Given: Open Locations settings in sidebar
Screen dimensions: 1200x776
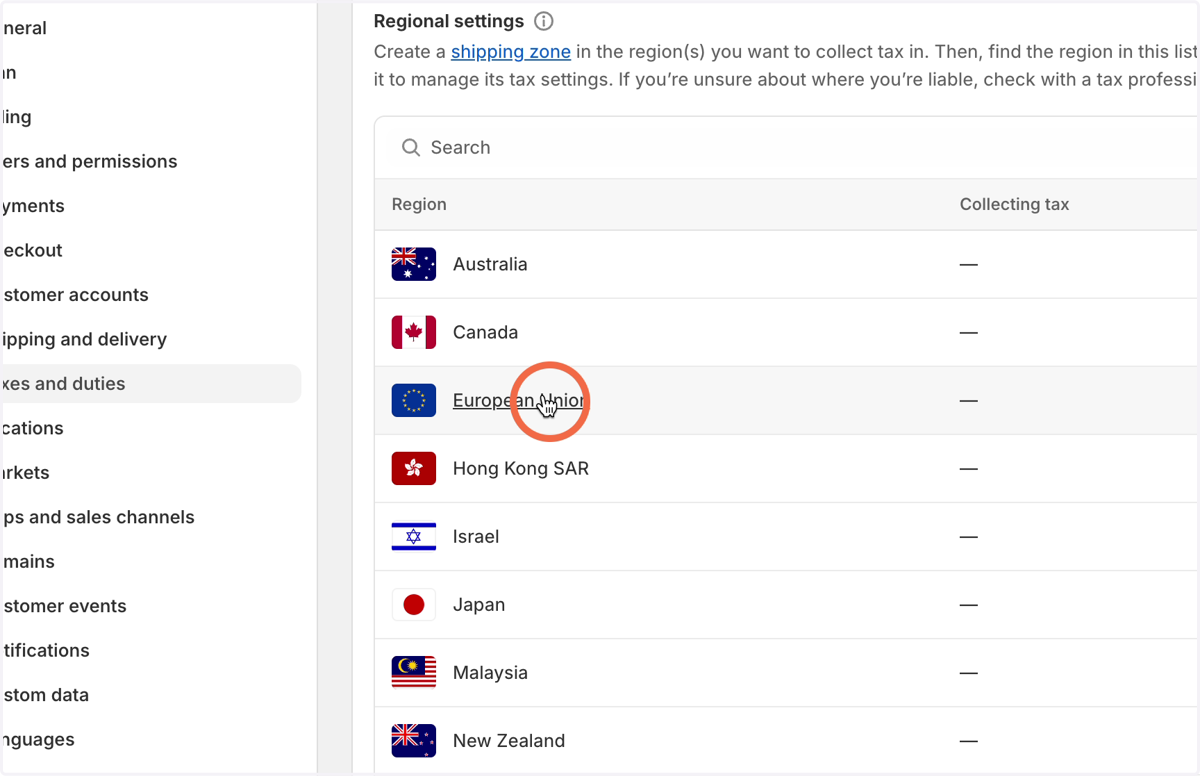Looking at the screenshot, I should coord(31,428).
